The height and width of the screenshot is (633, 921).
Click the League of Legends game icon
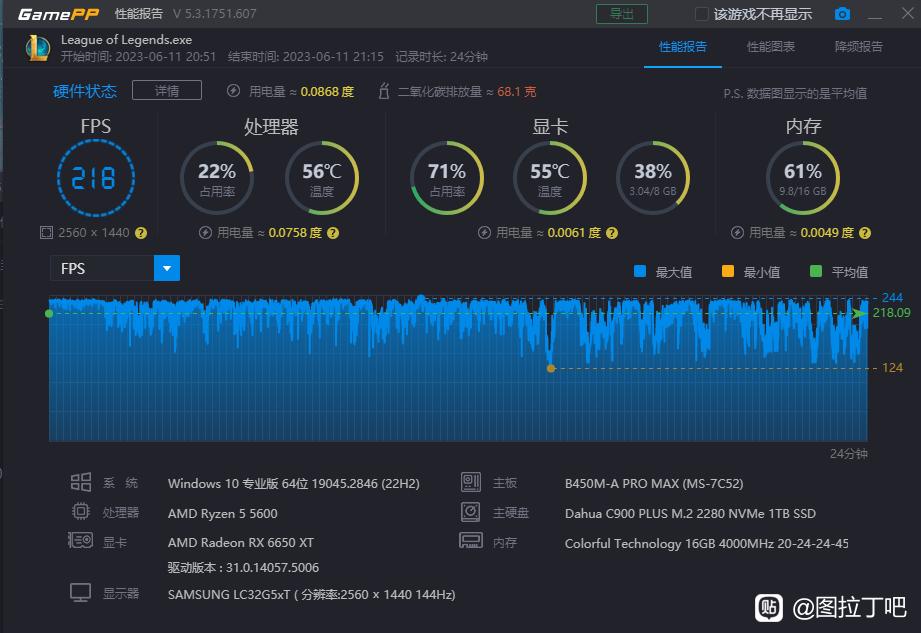point(37,47)
